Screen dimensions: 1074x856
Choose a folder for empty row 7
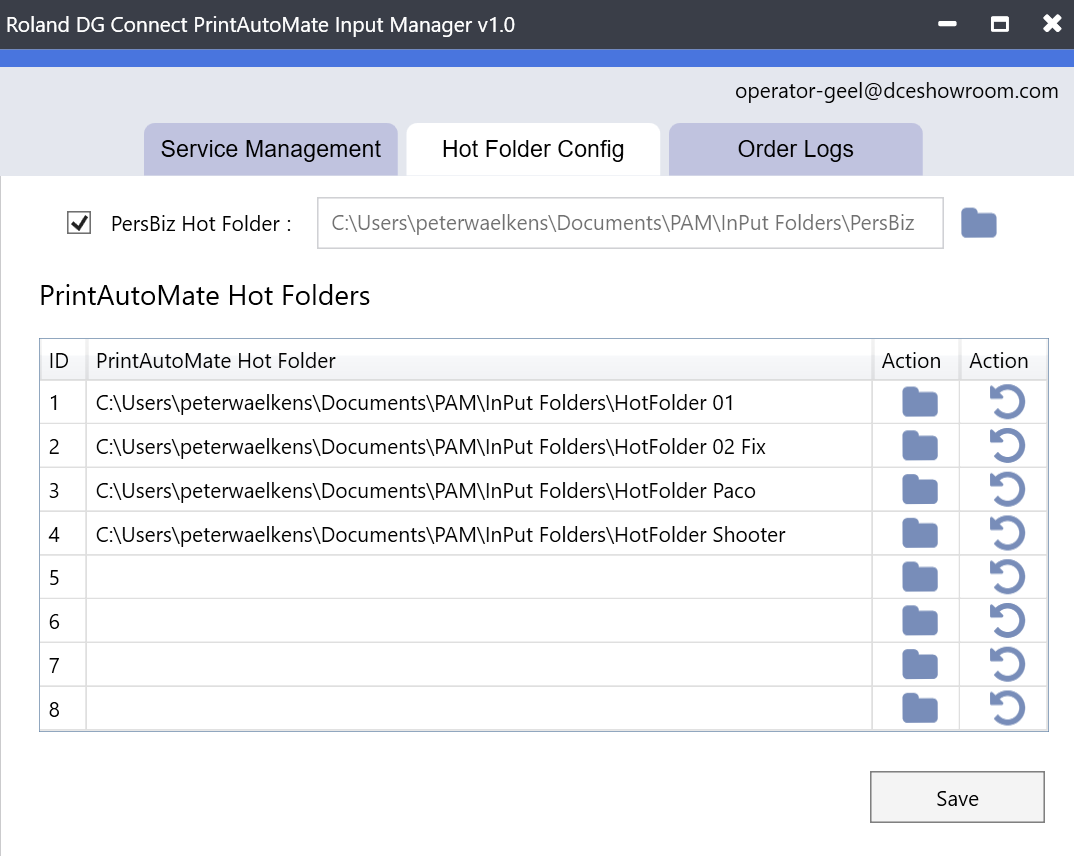pyautogui.click(x=919, y=666)
